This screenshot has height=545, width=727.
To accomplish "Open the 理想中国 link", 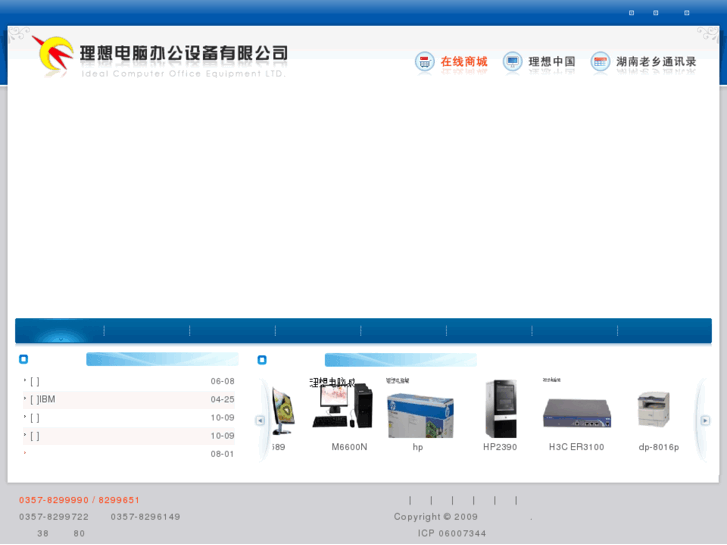I will pos(552,61).
